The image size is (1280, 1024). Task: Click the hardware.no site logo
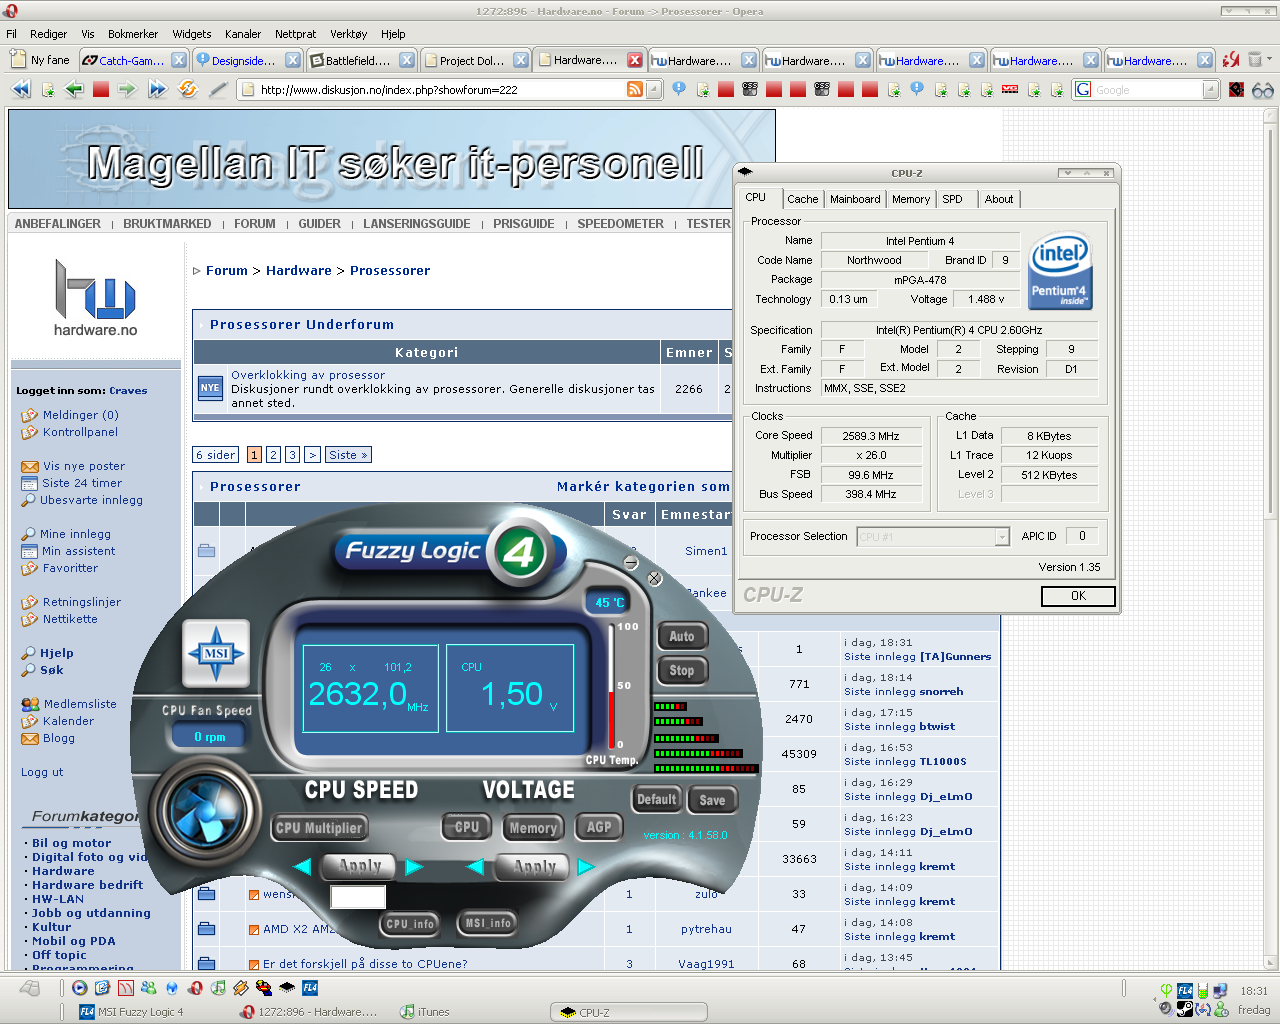tap(95, 298)
